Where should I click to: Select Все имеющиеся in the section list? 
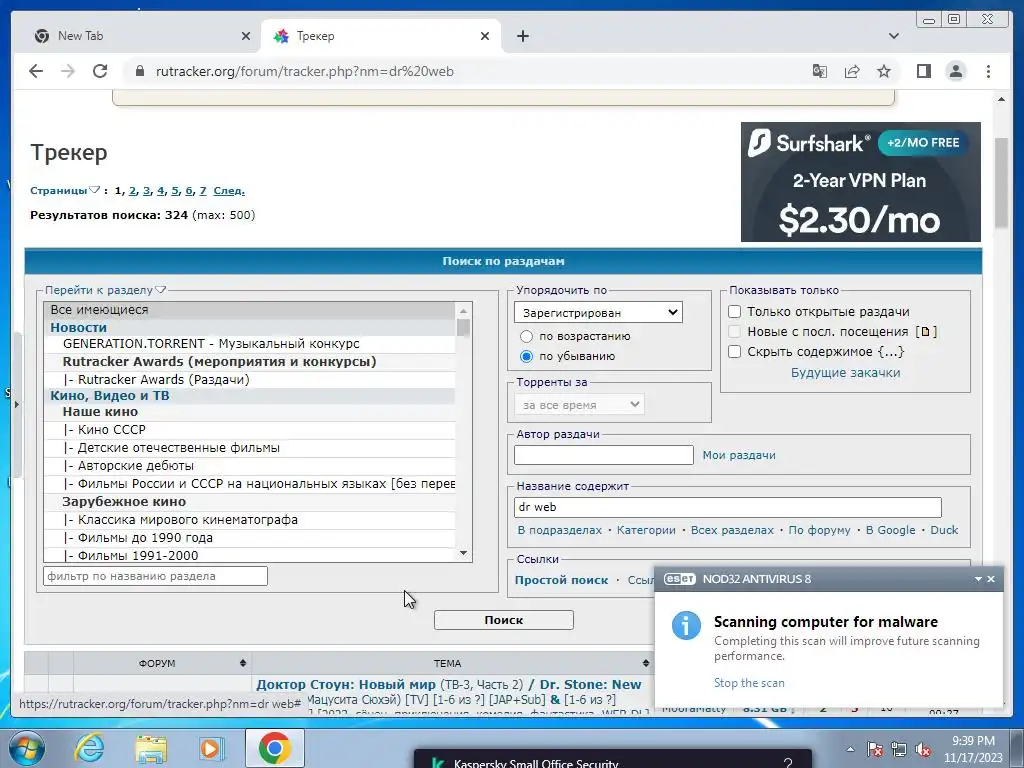tap(249, 310)
